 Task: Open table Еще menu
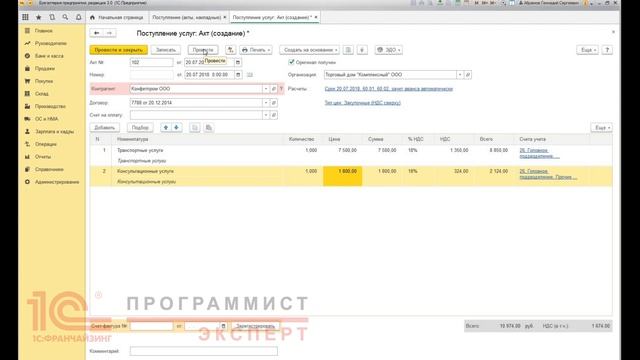click(602, 128)
